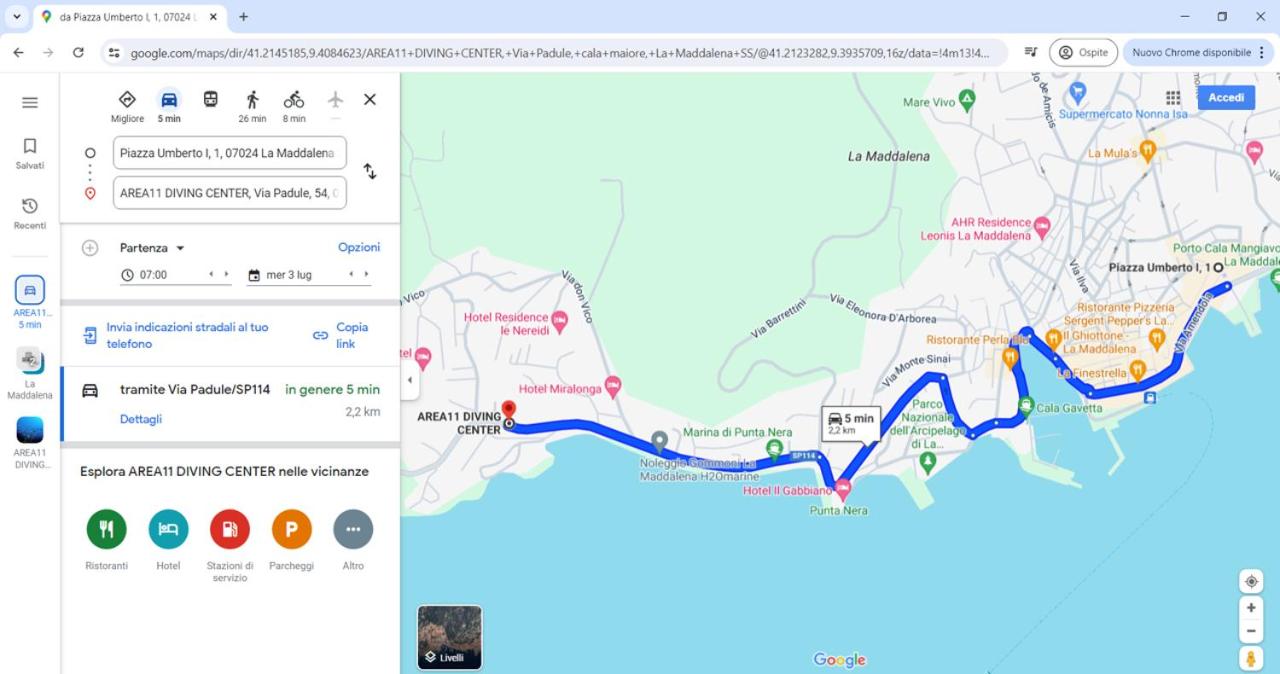Zoom in the map with plus button
The image size is (1280, 674).
tap(1251, 608)
